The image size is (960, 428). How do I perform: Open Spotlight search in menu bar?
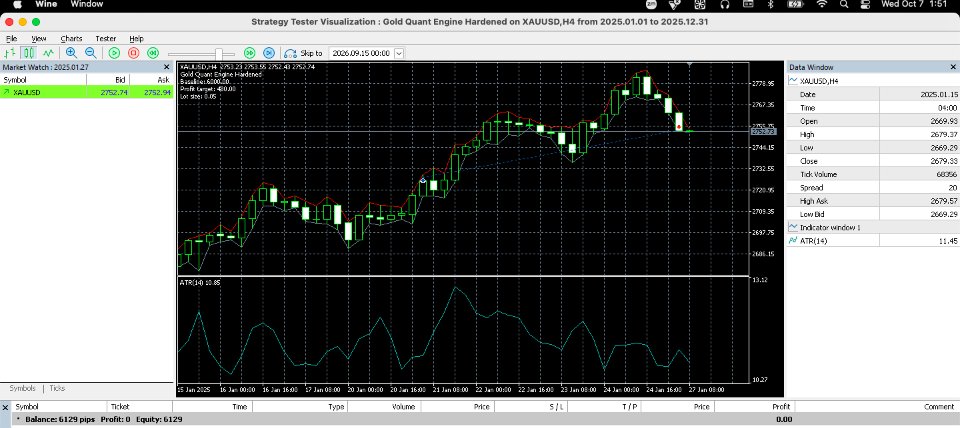coord(844,4)
